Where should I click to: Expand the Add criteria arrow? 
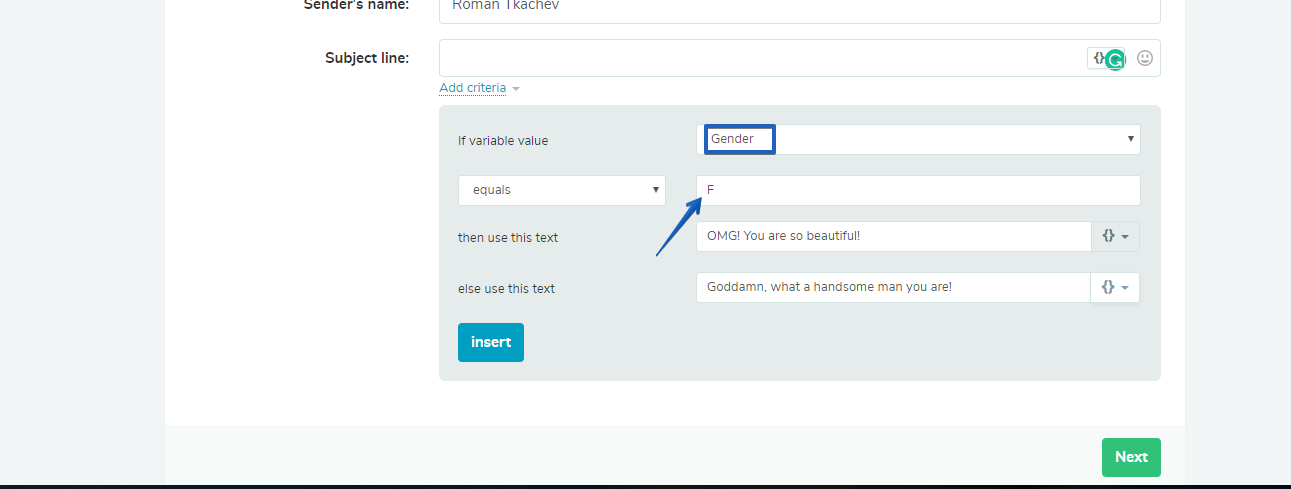coord(516,89)
